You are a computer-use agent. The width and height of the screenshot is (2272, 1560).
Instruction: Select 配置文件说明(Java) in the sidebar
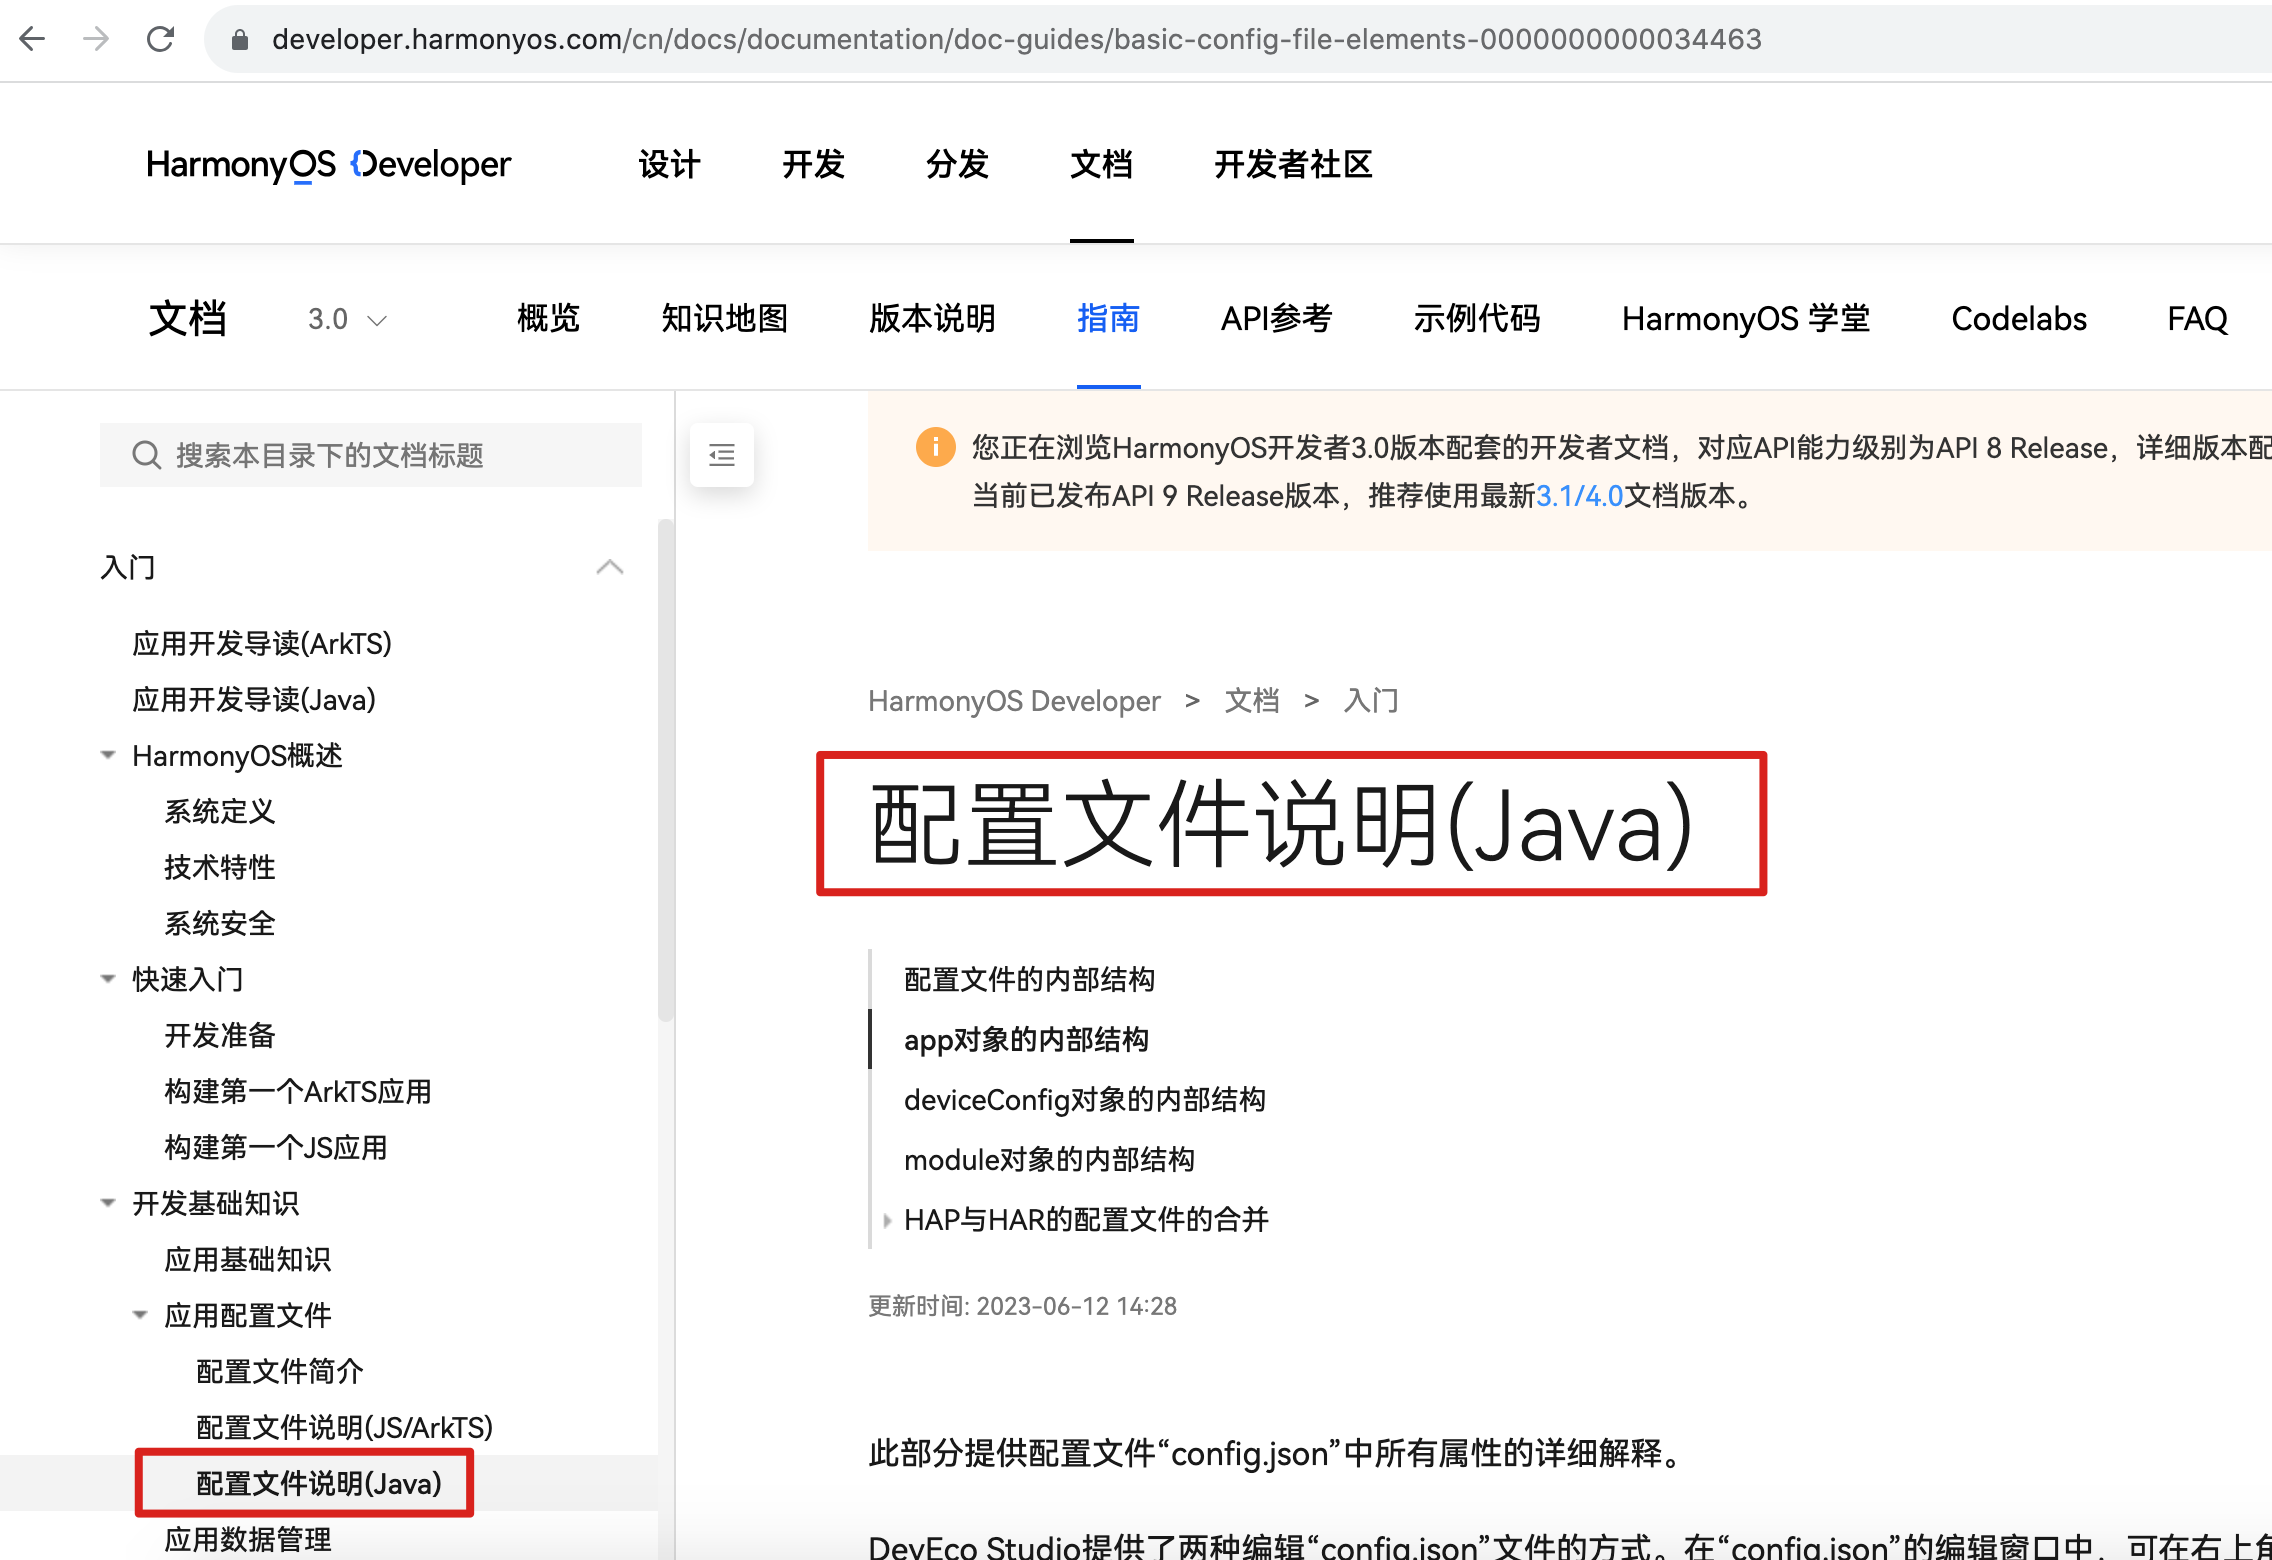click(319, 1483)
